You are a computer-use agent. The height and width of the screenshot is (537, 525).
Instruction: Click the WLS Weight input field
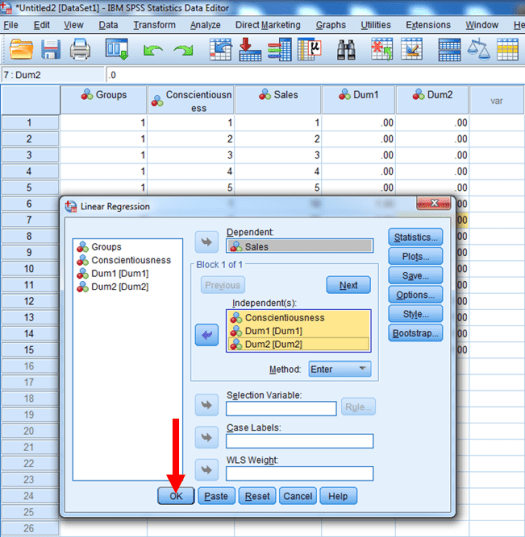[300, 473]
